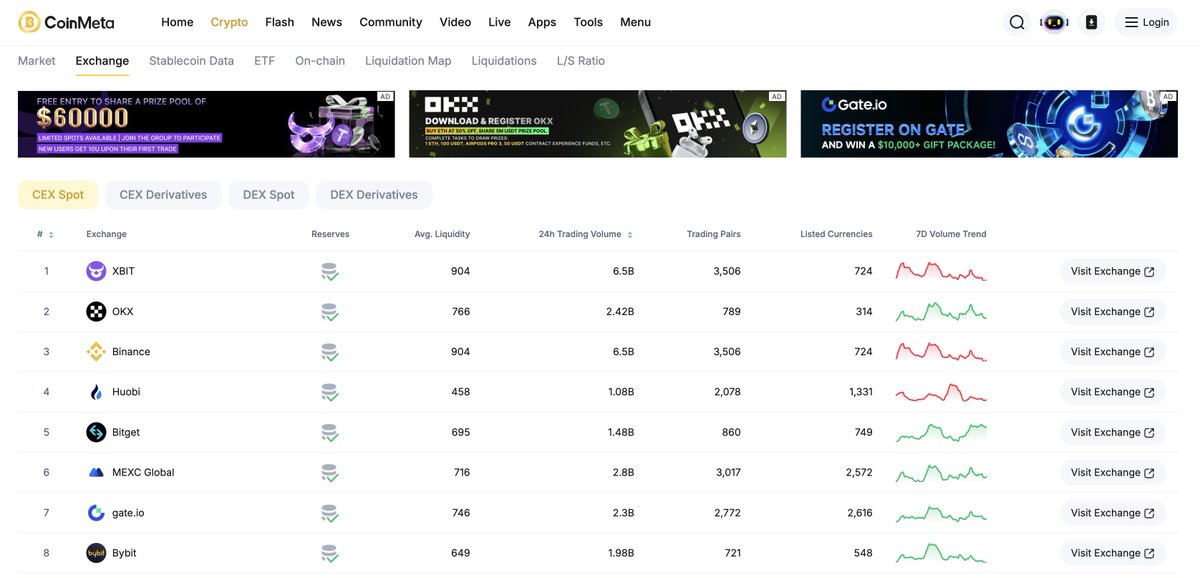Viewport: 1200px width, 578px height.
Task: Switch to the Market tab
Action: point(37,61)
